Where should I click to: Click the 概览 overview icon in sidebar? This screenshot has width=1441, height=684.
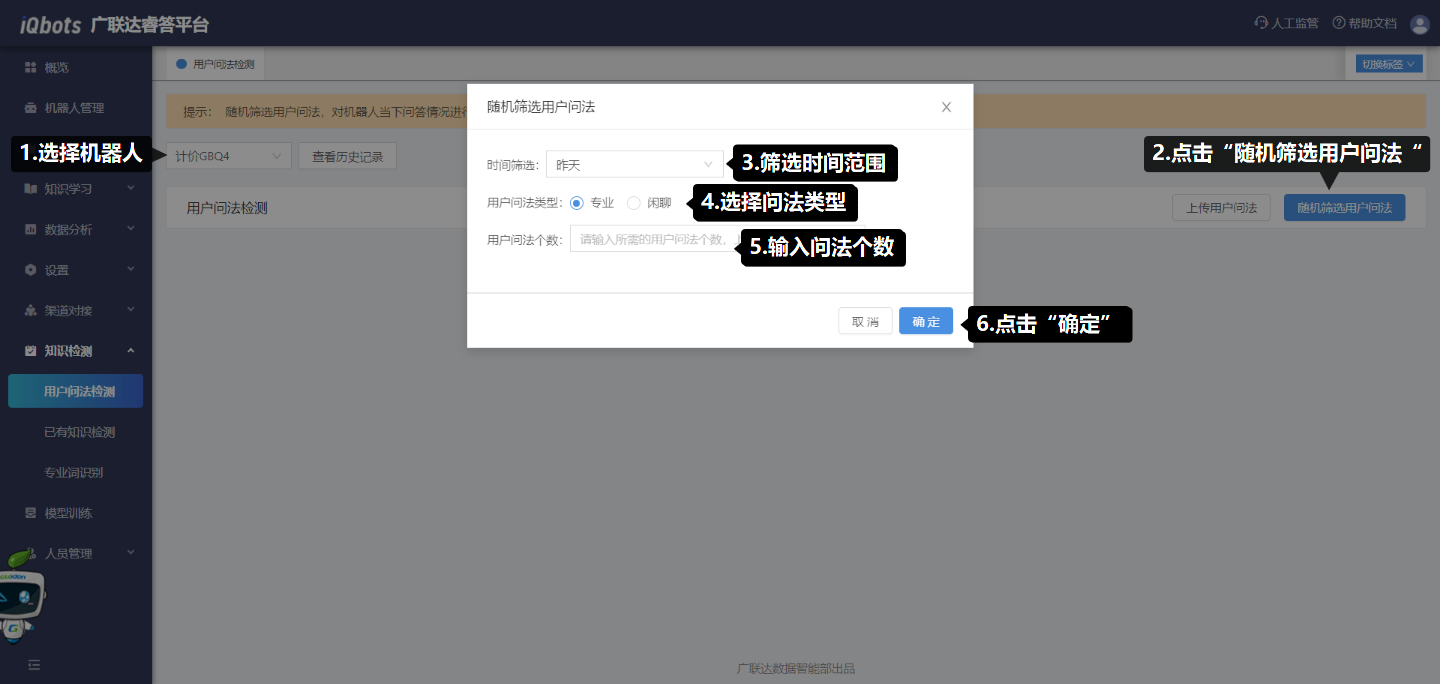point(30,67)
